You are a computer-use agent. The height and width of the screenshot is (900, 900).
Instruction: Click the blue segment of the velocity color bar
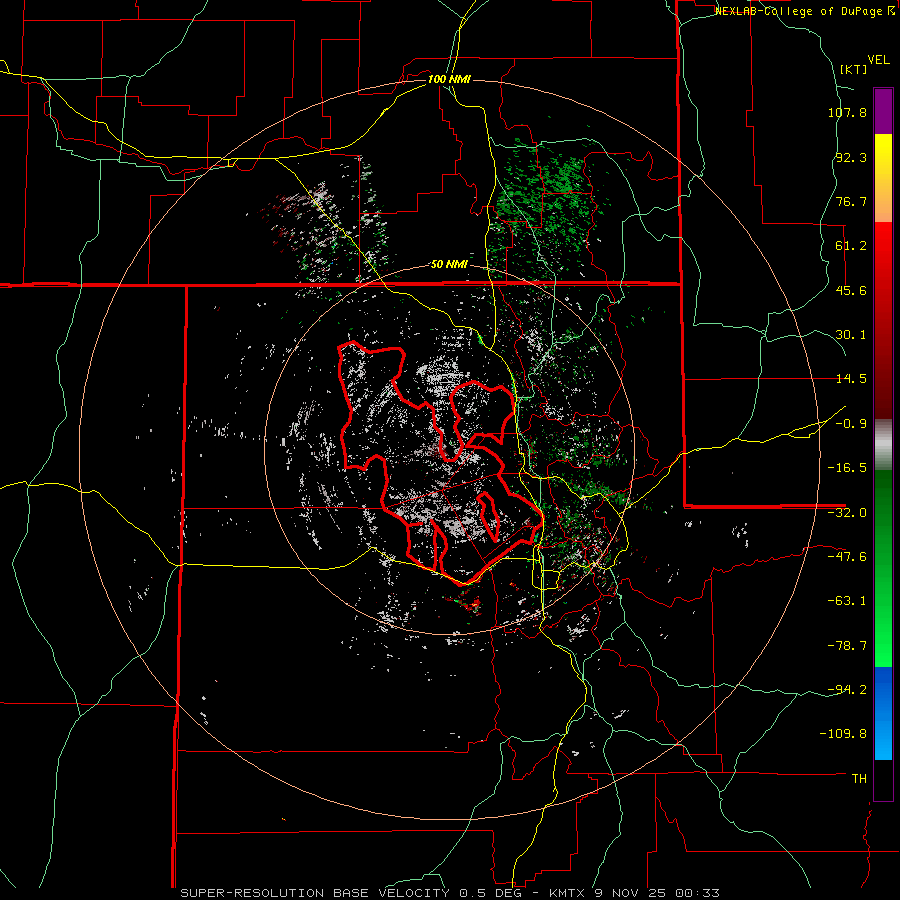pos(883,713)
